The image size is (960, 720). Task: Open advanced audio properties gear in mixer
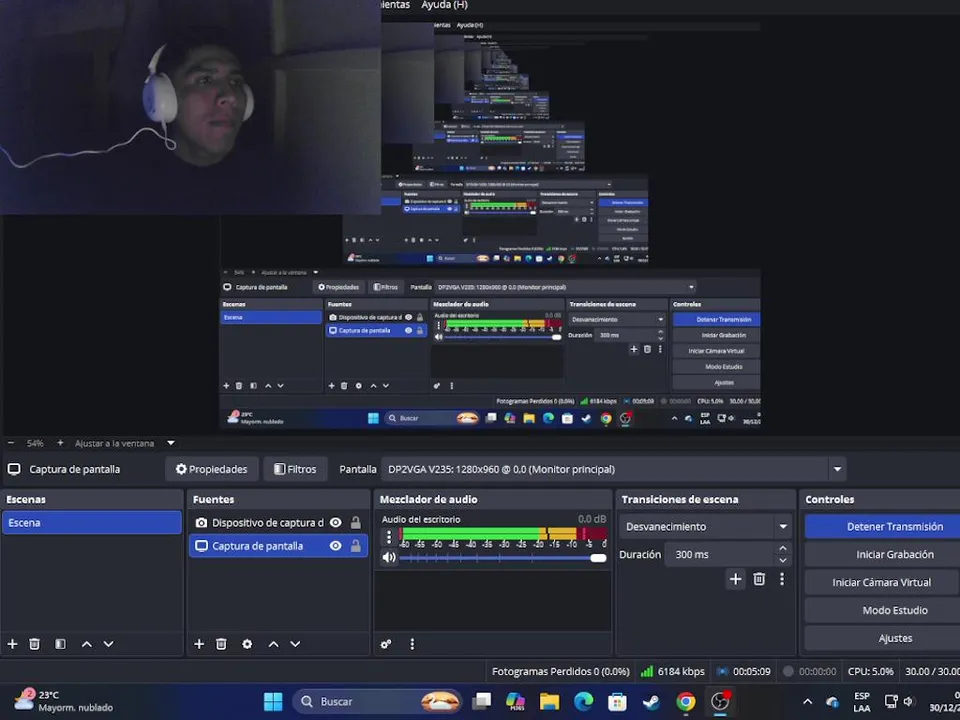386,644
